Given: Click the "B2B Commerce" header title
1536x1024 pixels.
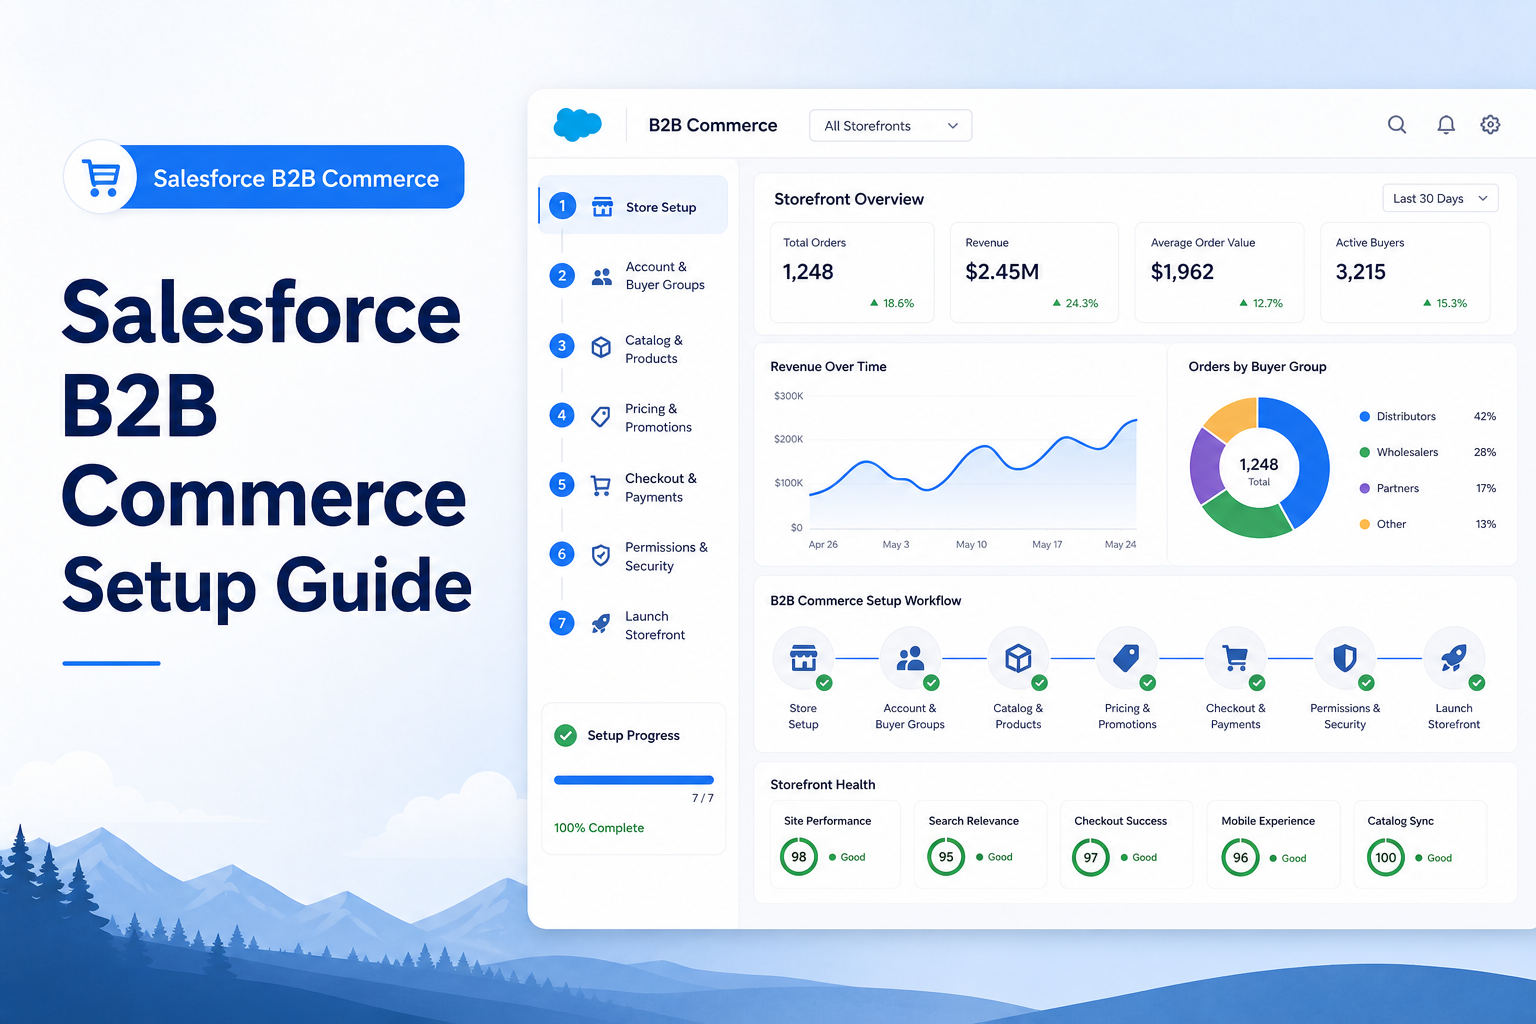Looking at the screenshot, I should (713, 125).
